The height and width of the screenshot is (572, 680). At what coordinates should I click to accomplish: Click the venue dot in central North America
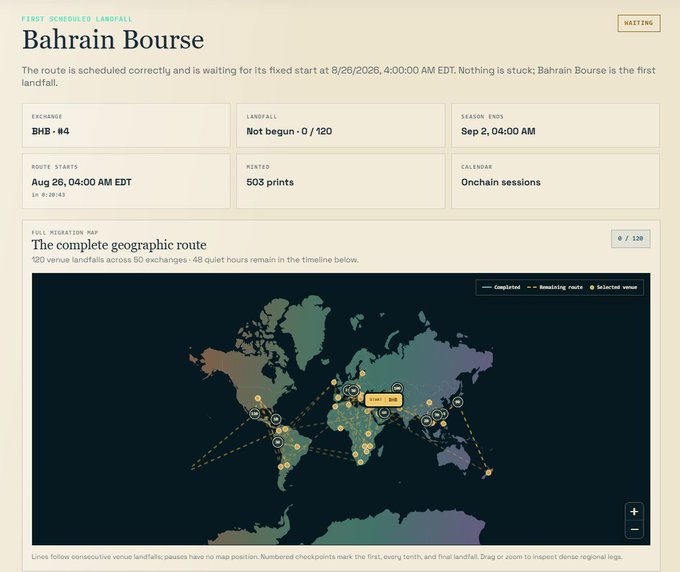coord(258,398)
